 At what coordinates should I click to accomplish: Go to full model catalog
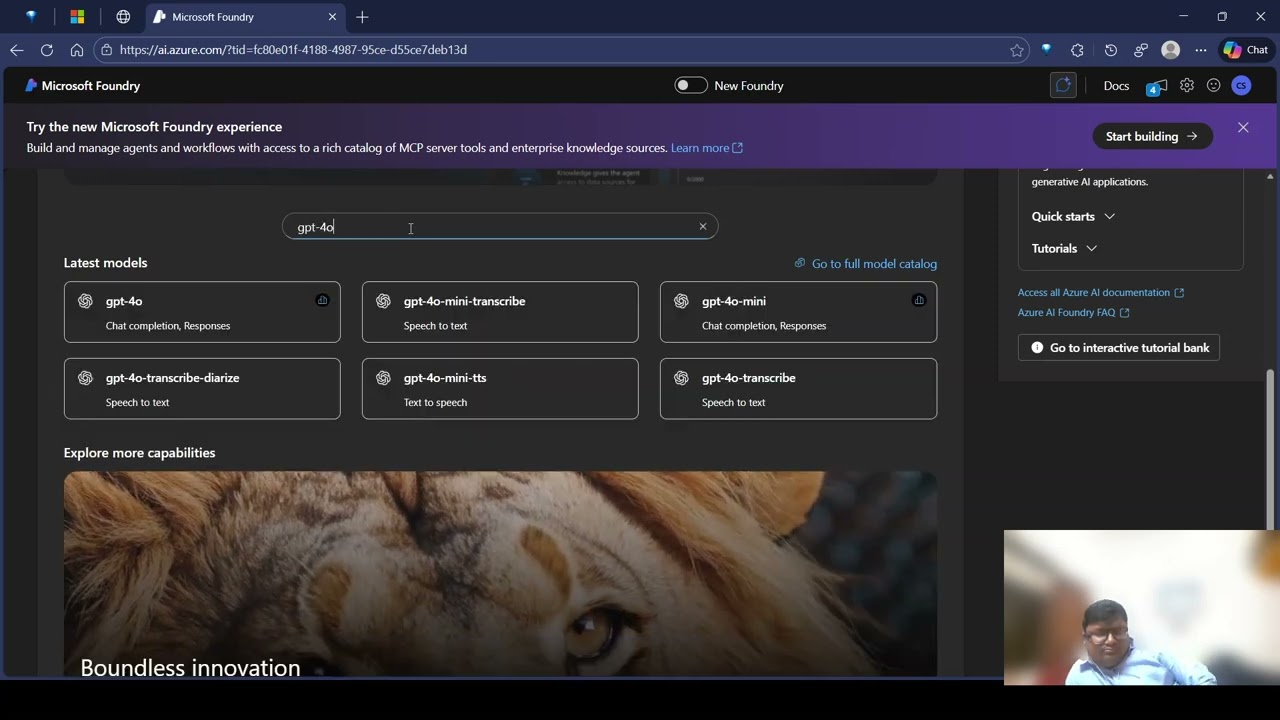point(866,264)
